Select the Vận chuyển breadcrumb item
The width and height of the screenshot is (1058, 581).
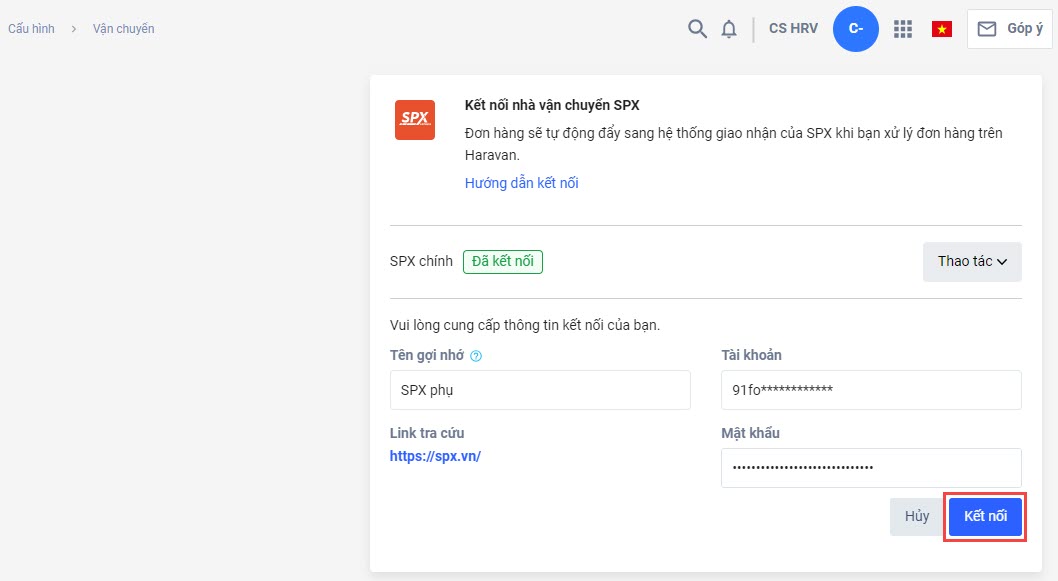123,29
